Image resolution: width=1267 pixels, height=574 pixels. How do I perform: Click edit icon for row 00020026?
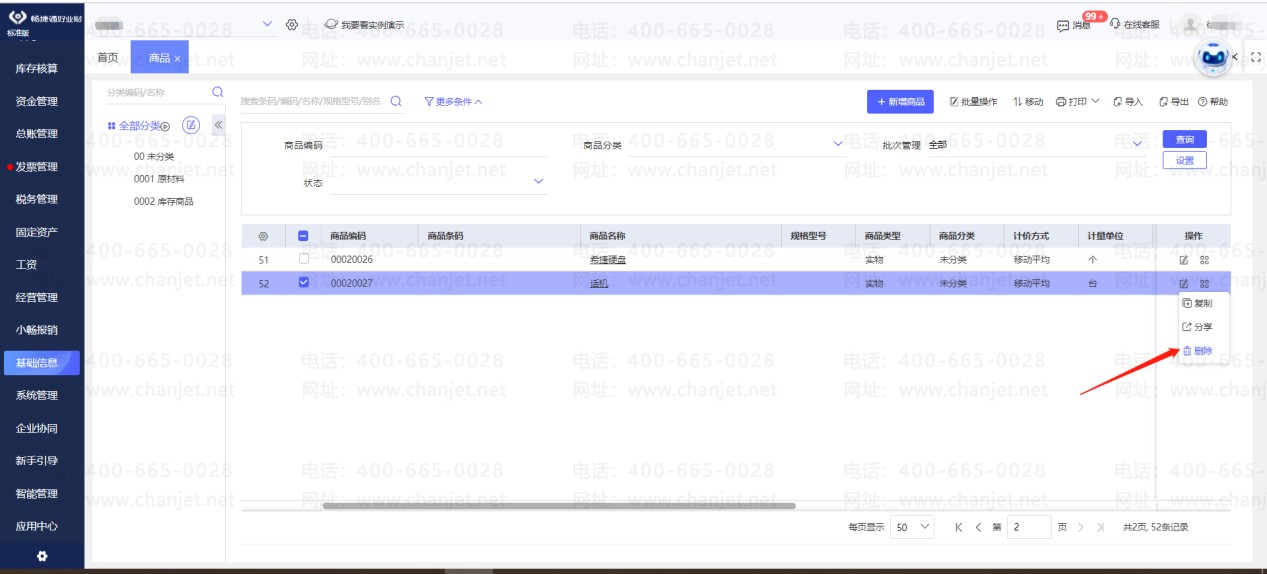1183,260
